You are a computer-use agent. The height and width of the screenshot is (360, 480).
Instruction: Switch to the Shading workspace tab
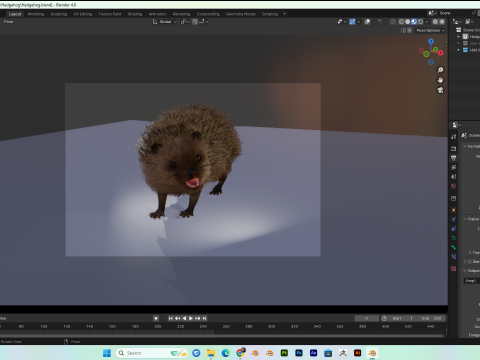tap(135, 14)
